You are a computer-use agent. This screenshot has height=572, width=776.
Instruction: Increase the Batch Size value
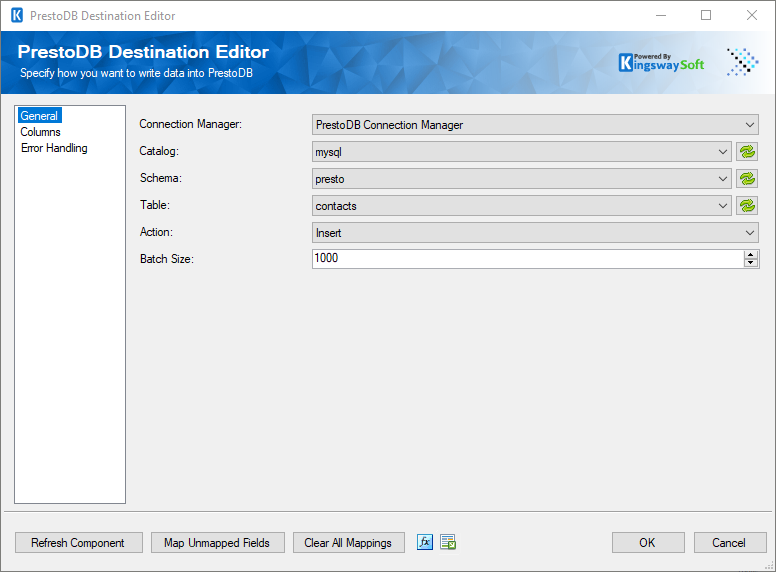pyautogui.click(x=751, y=255)
